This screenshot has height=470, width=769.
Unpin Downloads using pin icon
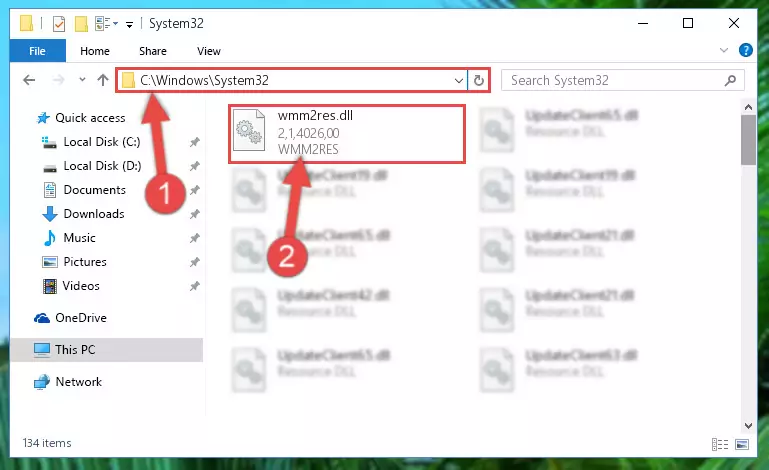tap(195, 214)
